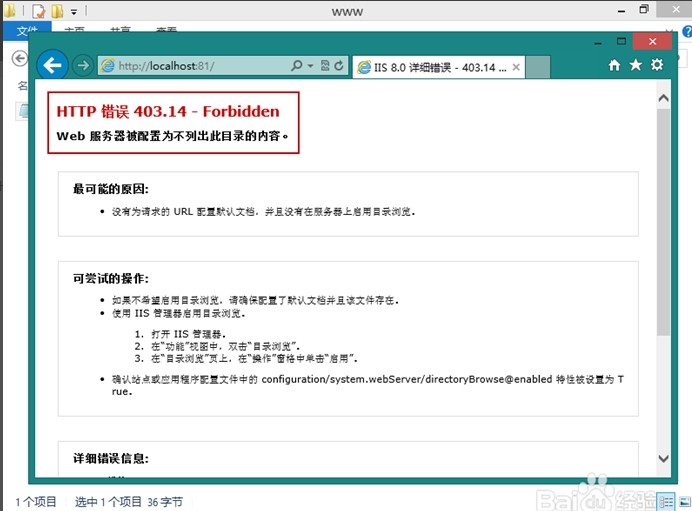The image size is (692, 511).
Task: Maximize the Internet Explorer window
Action: pyautogui.click(x=621, y=41)
